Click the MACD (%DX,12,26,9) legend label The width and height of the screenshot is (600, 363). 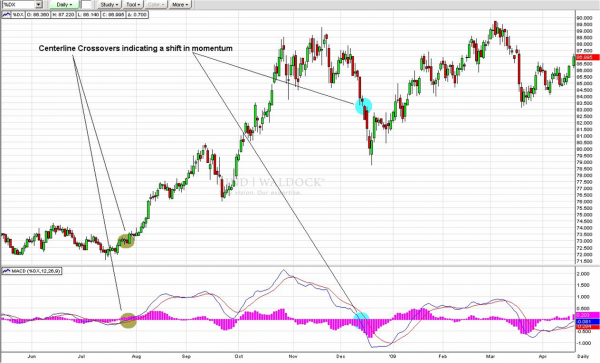pos(36,271)
